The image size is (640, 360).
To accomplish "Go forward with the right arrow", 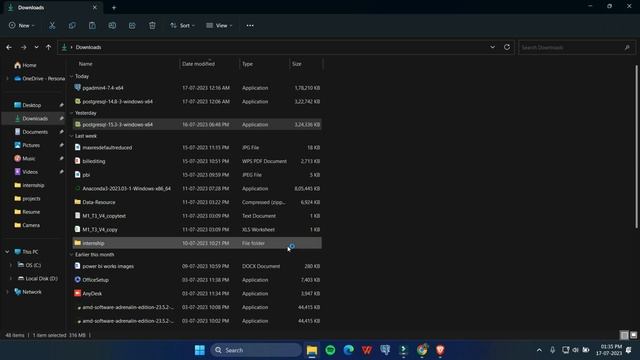I will click(x=23, y=47).
